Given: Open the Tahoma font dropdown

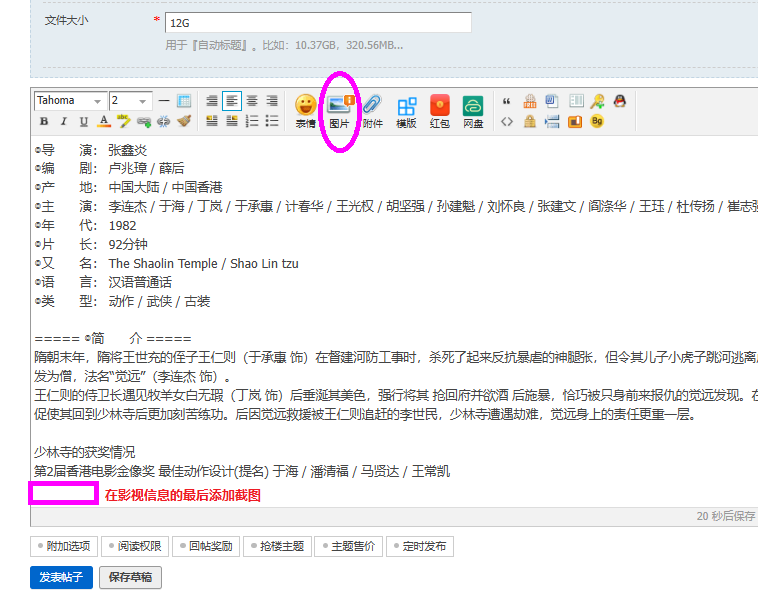Looking at the screenshot, I should 70,101.
